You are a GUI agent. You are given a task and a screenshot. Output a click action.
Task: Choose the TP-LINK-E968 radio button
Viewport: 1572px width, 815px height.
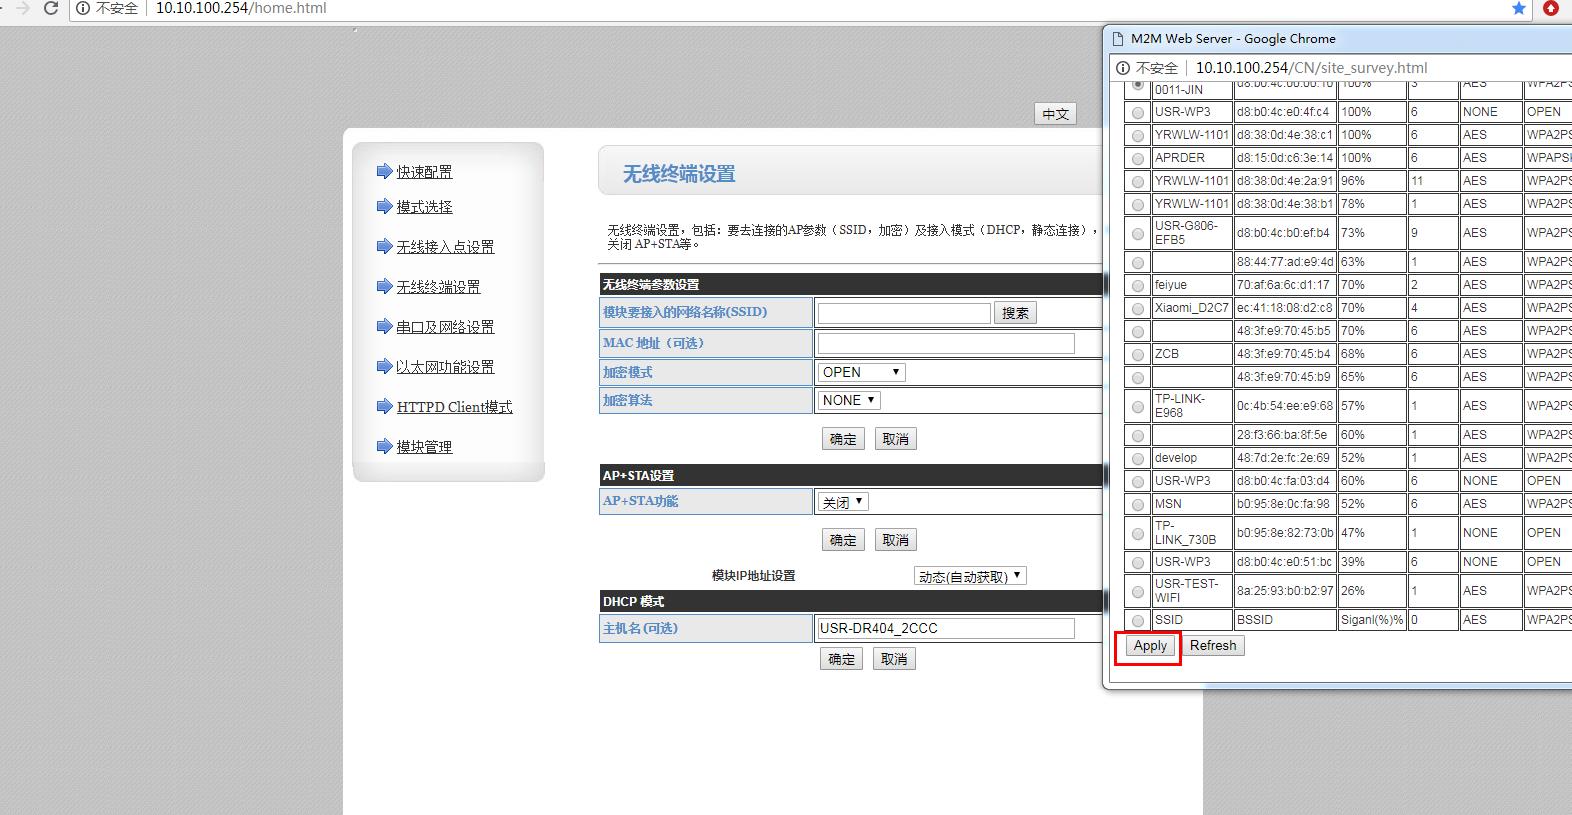pyautogui.click(x=1137, y=406)
